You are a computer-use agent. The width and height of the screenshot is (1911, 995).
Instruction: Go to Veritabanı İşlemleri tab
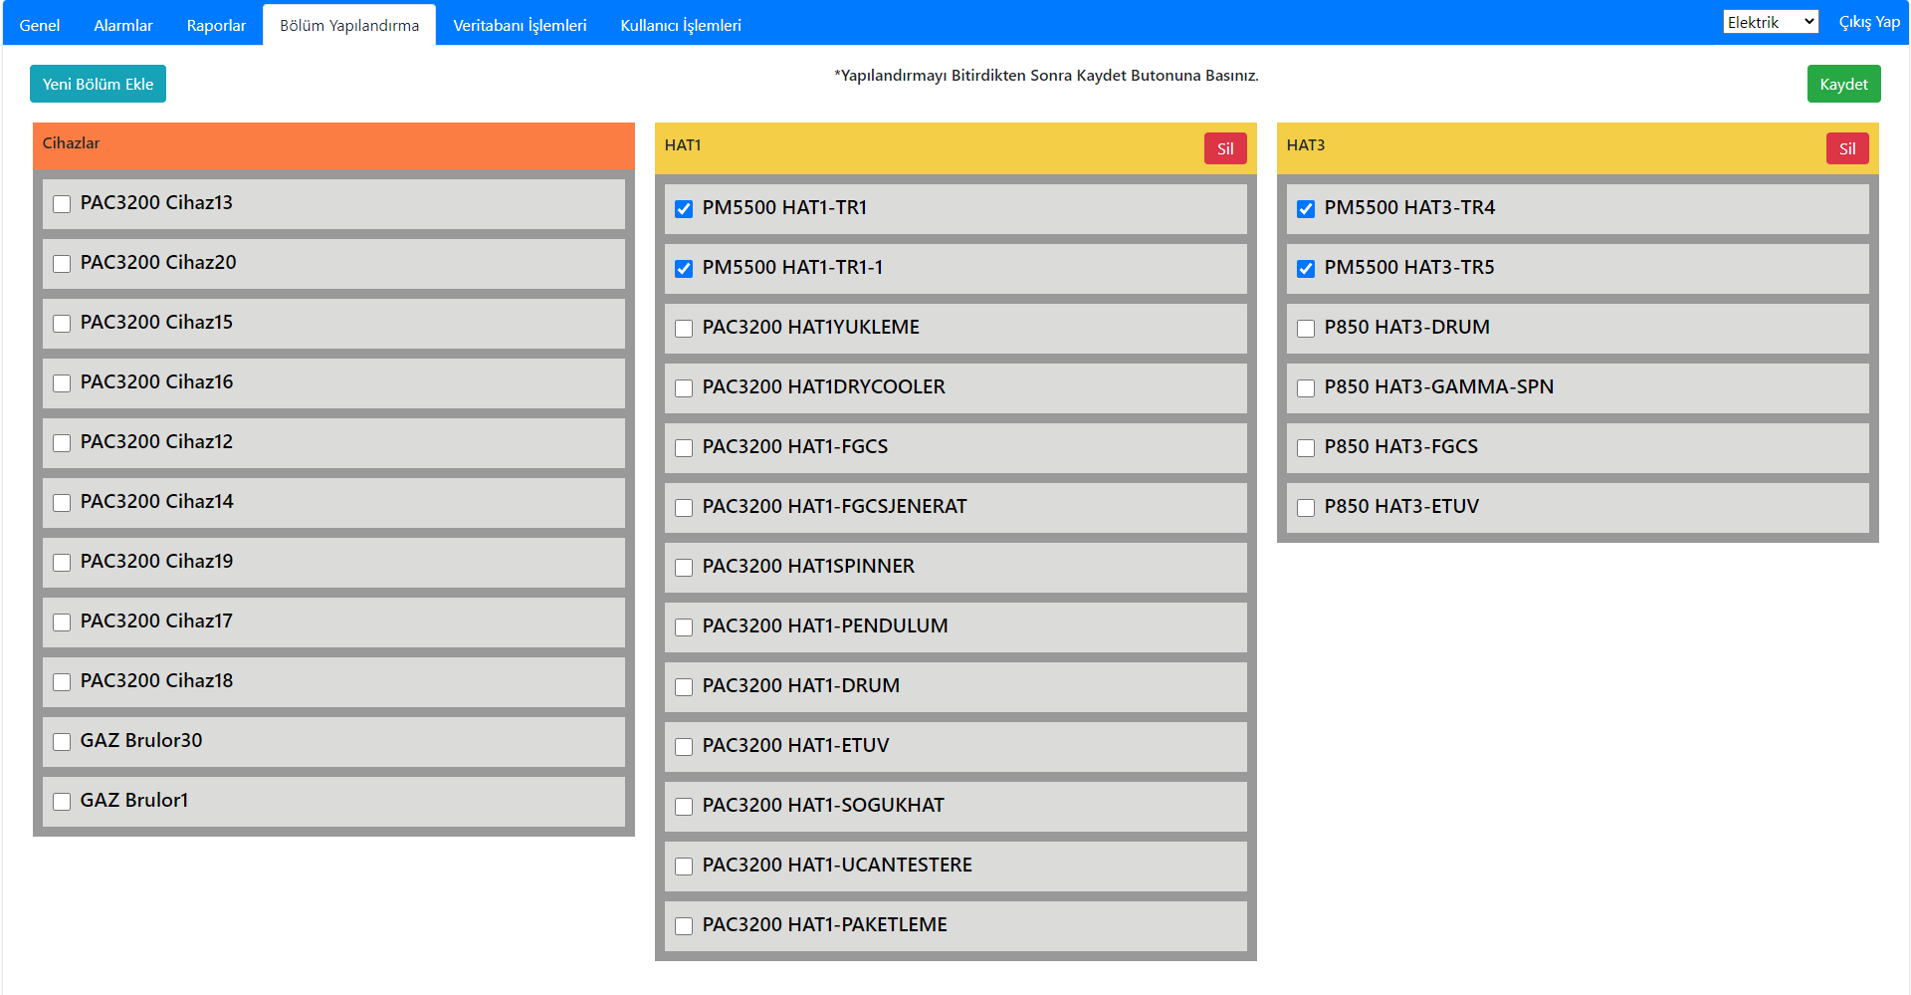click(520, 25)
